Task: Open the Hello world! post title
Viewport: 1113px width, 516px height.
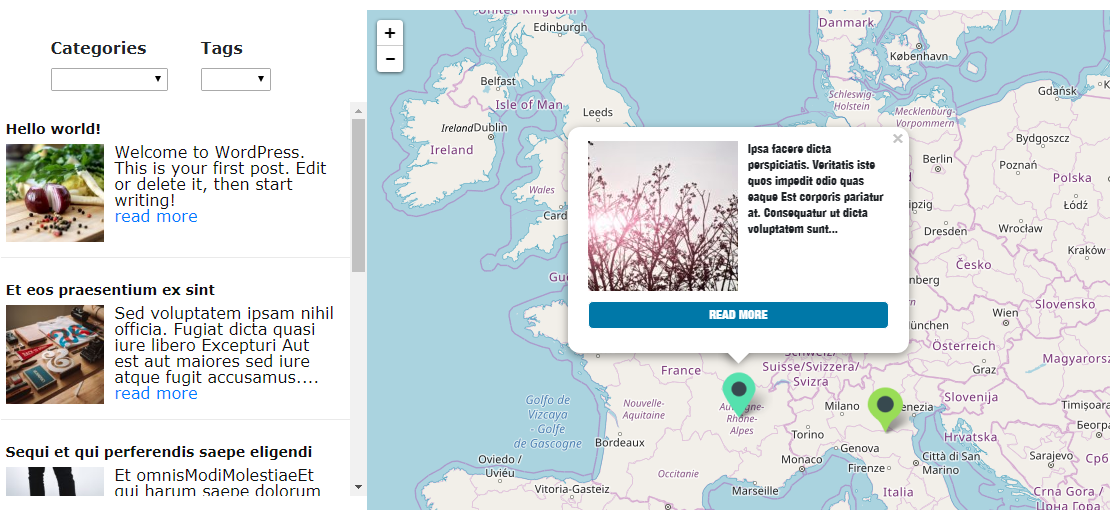Action: coord(53,129)
